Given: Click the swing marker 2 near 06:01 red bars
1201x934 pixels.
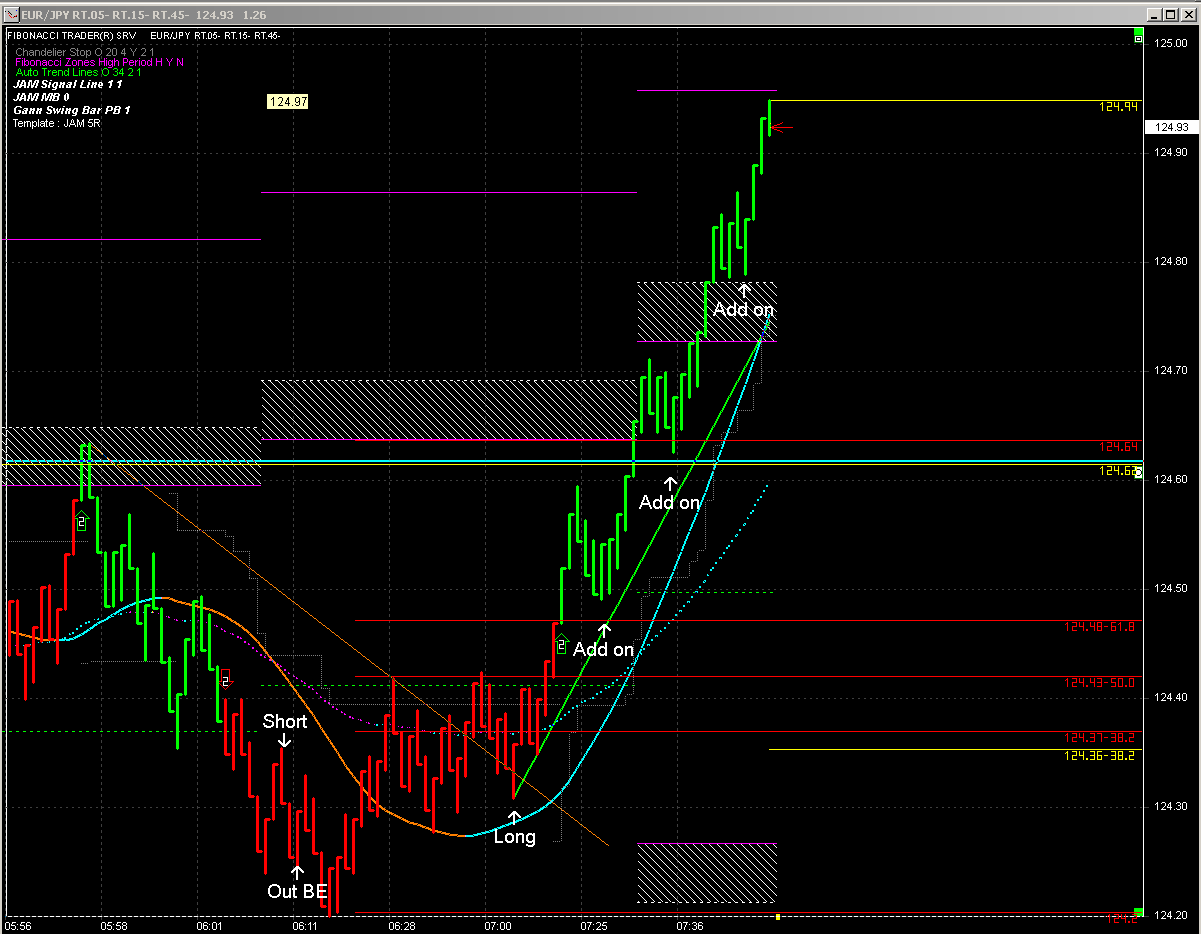Looking at the screenshot, I should tap(226, 680).
